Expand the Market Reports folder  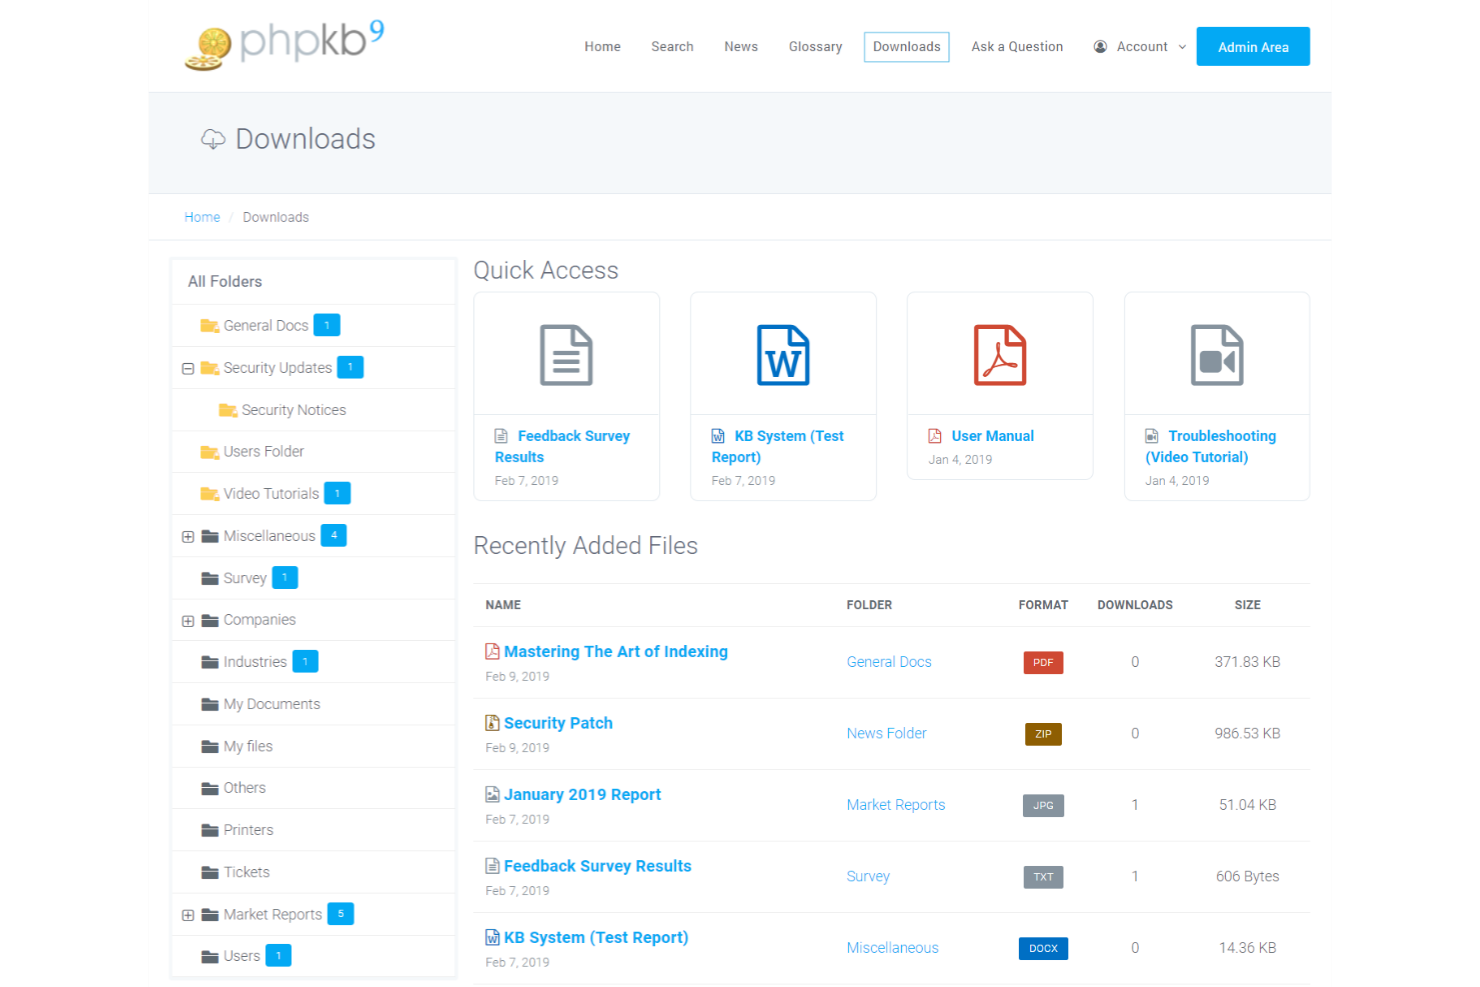pos(188,915)
